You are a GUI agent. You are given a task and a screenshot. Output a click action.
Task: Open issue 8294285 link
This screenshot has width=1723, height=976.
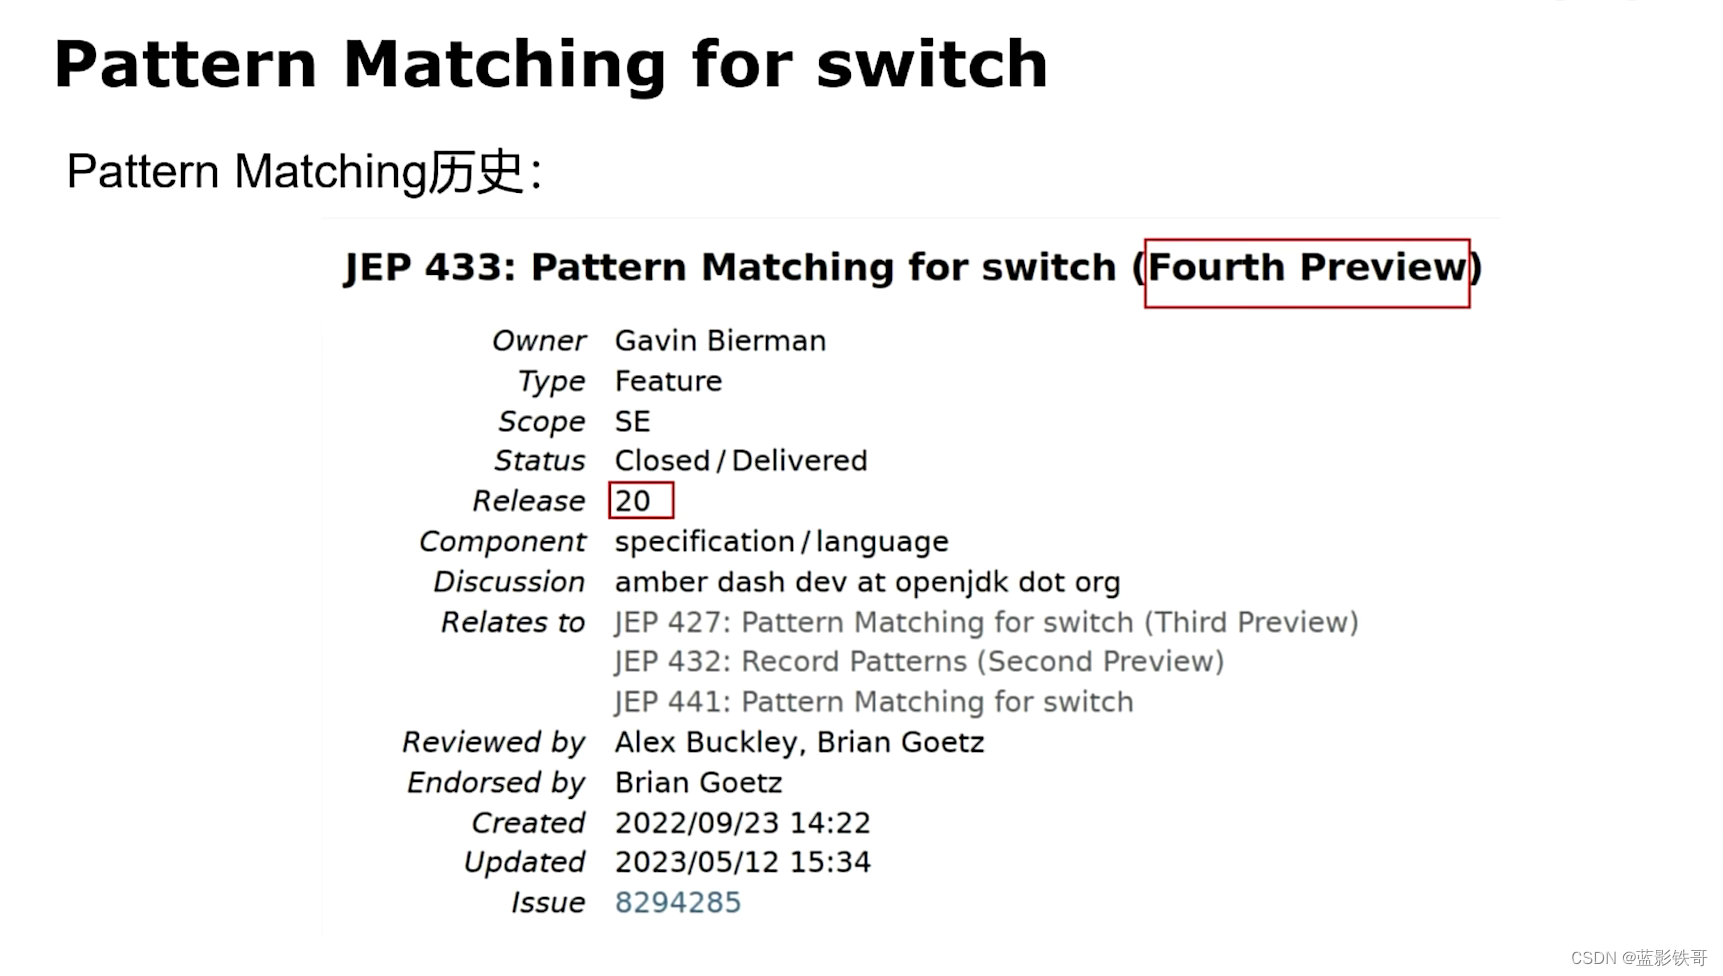click(x=677, y=902)
